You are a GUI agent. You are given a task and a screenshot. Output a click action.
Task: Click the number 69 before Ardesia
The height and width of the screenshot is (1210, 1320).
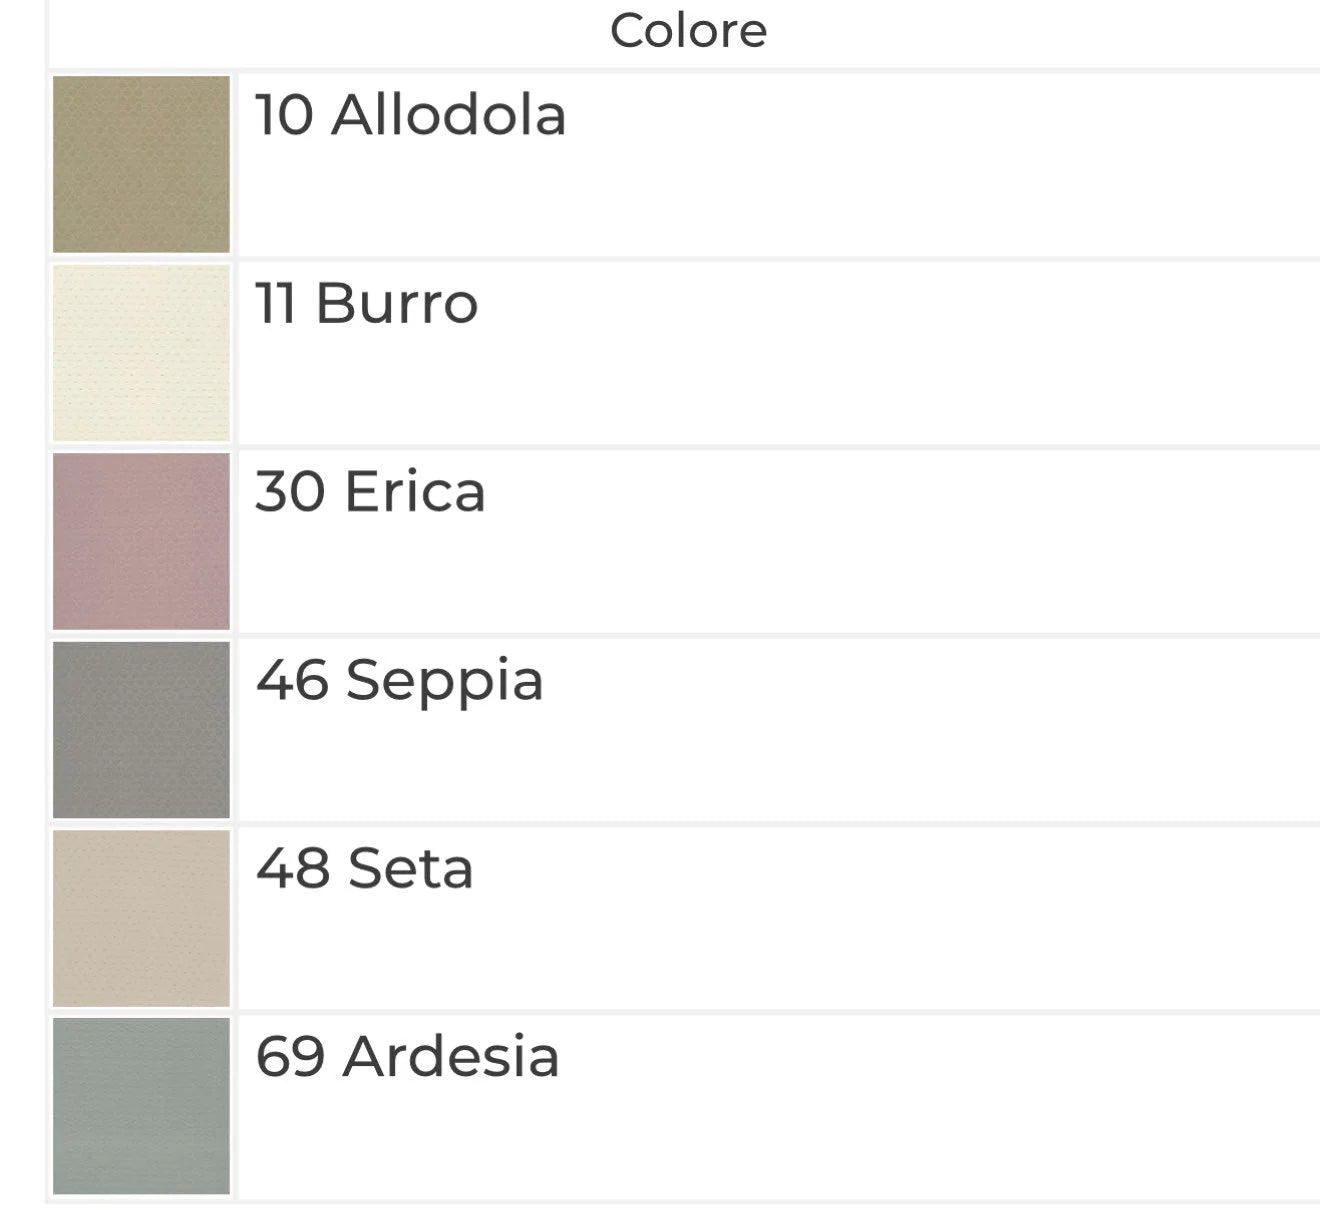click(290, 1057)
